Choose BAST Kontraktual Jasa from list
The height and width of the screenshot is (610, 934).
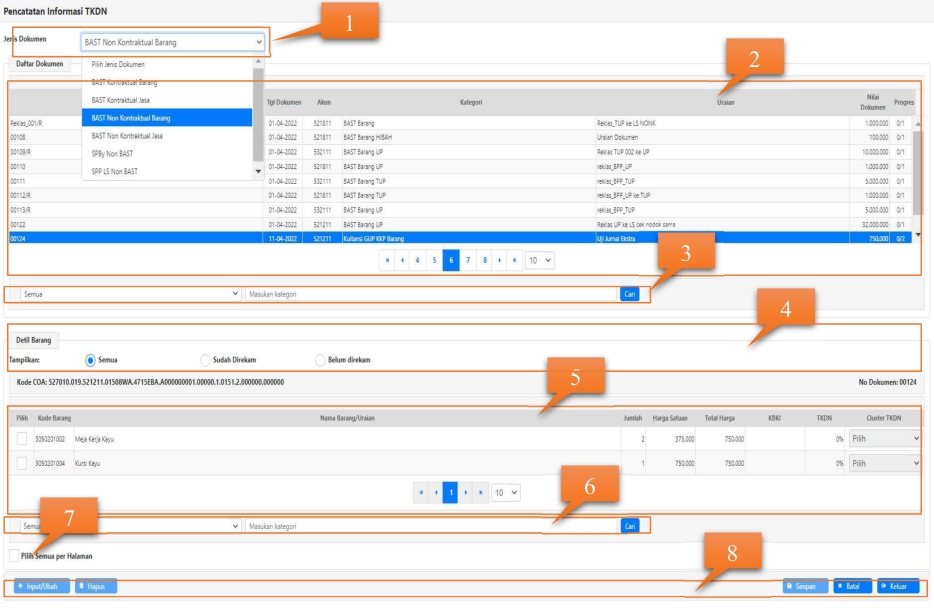(x=127, y=100)
